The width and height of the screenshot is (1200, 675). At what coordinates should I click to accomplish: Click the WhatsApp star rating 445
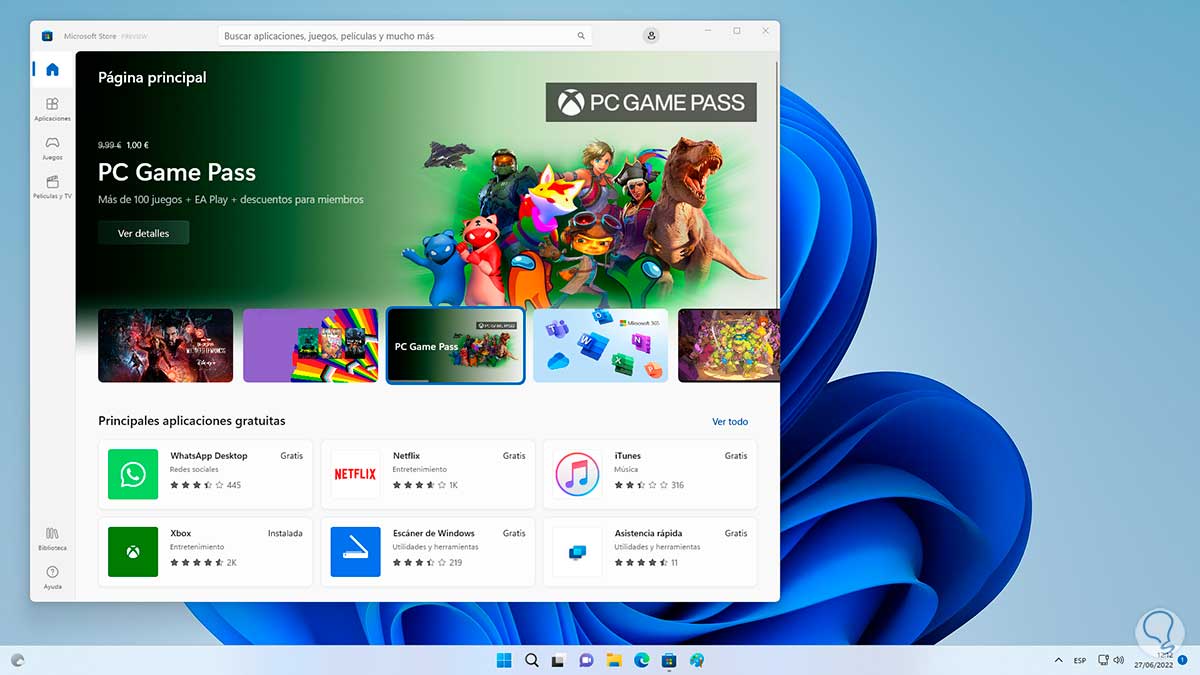pos(205,485)
